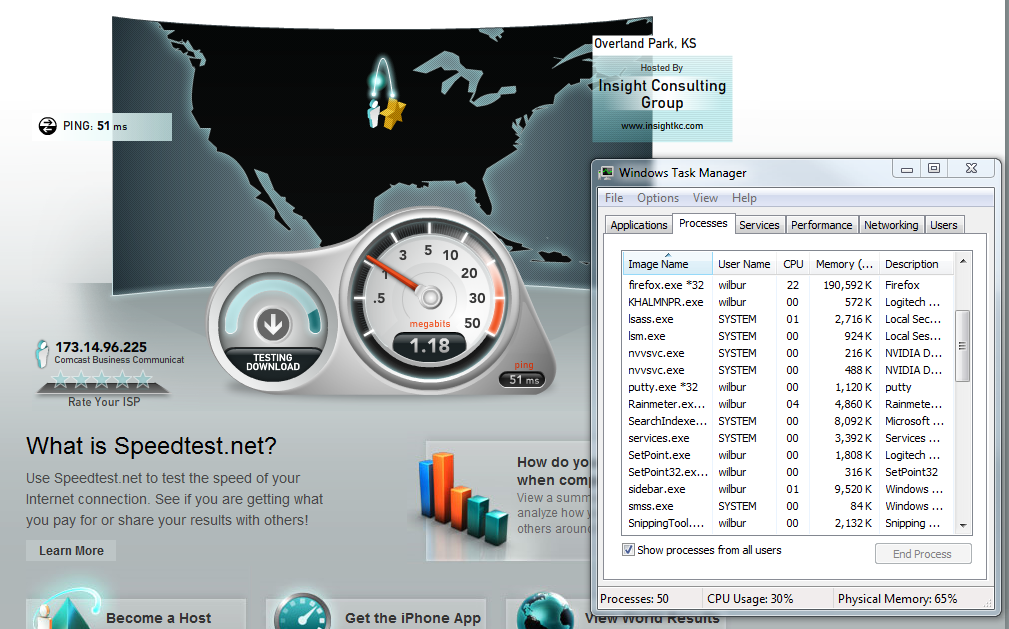Select the services.exe process row
Screen dimensions: 1009x629
pyautogui.click(x=788, y=438)
